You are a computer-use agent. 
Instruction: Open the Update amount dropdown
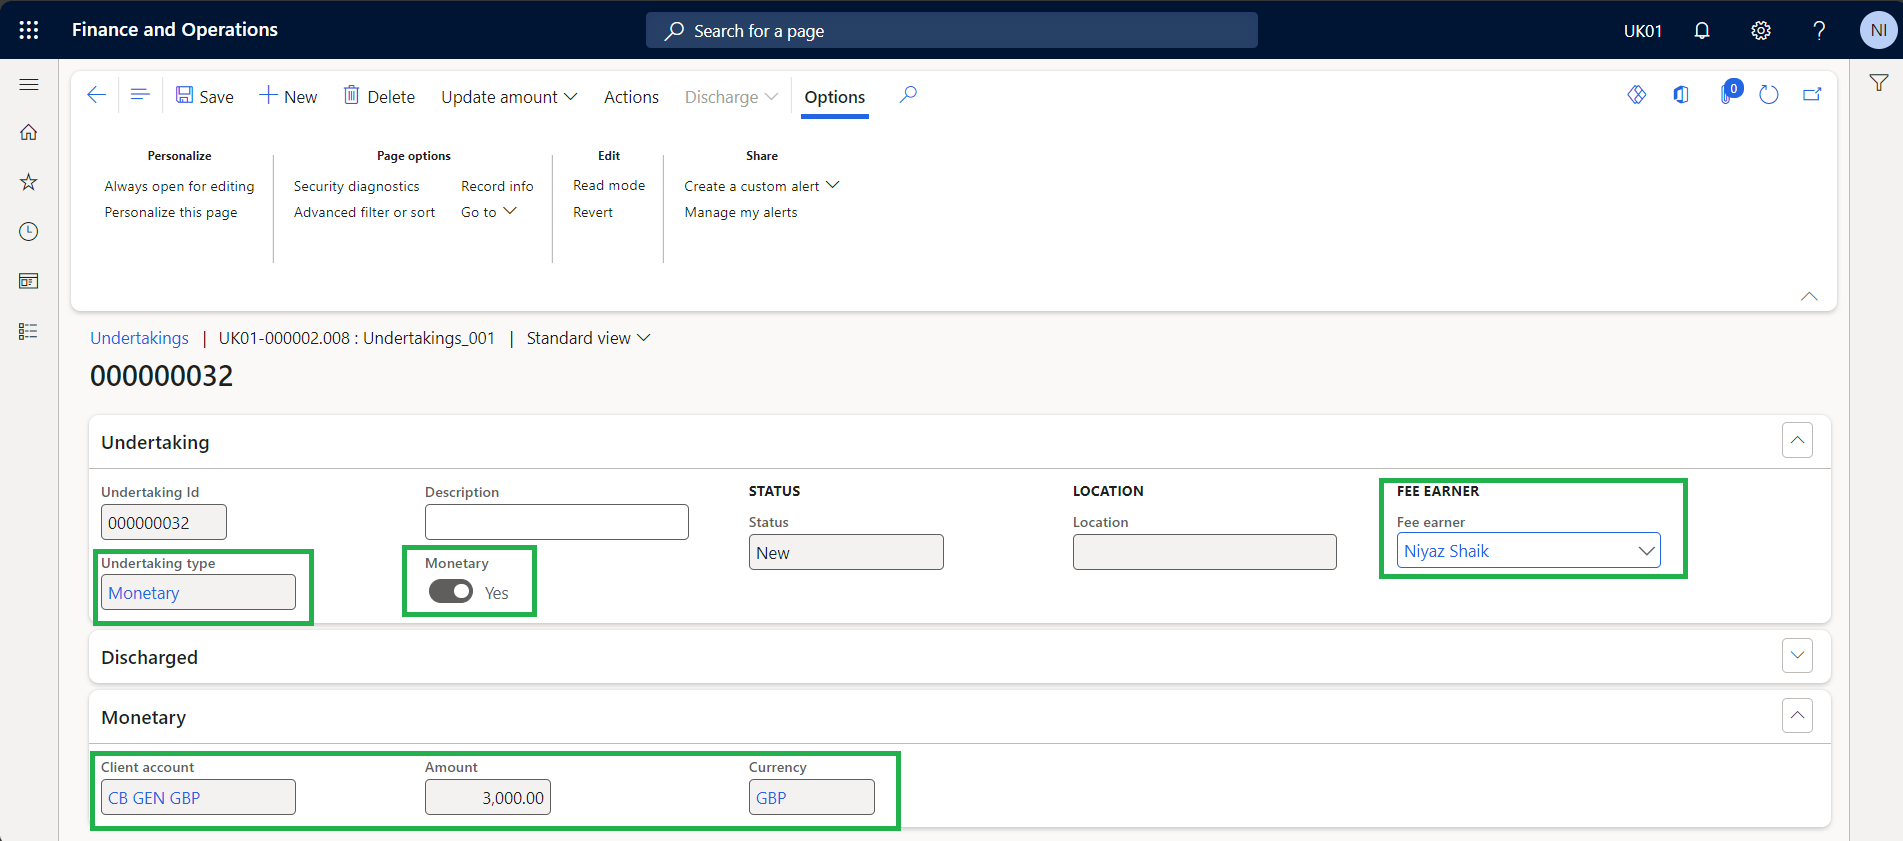pyautogui.click(x=509, y=97)
